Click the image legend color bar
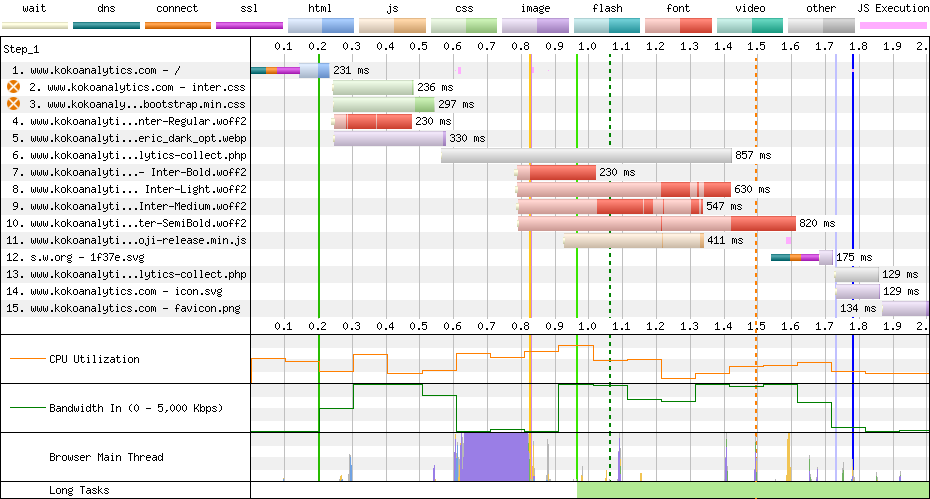The height and width of the screenshot is (499, 930). (535, 26)
